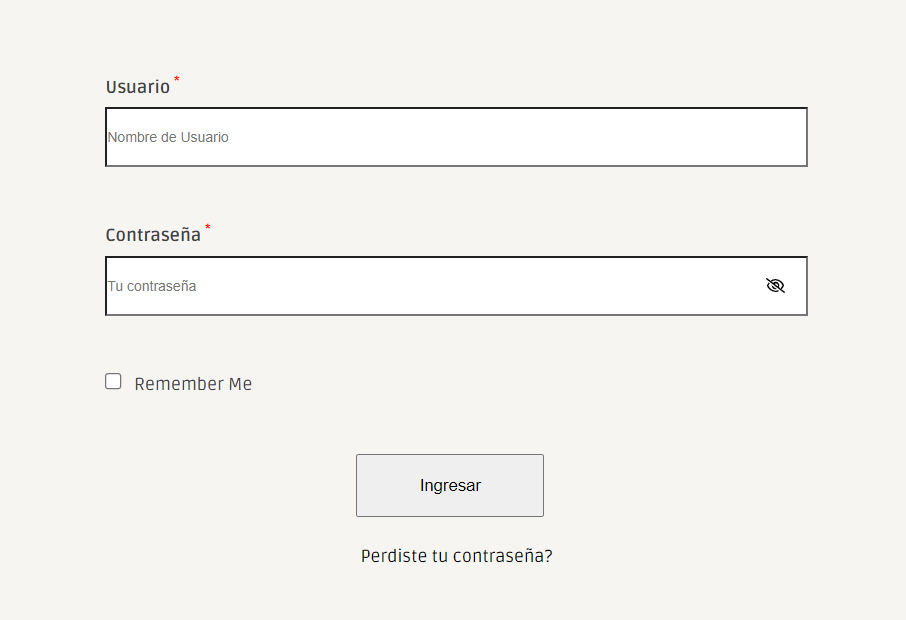Focus the 'Tu contraseña' password field
The width and height of the screenshot is (906, 620).
[456, 286]
